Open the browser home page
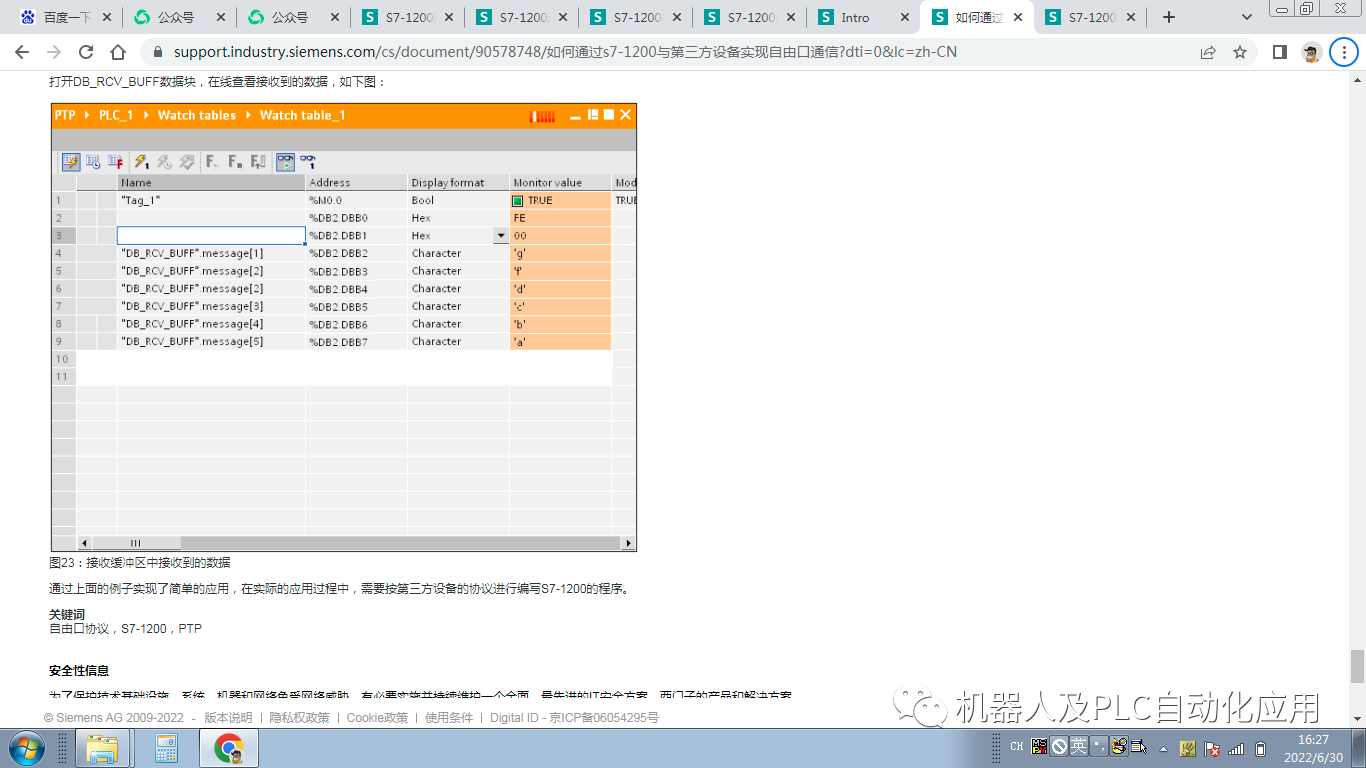The width and height of the screenshot is (1366, 768). point(118,52)
